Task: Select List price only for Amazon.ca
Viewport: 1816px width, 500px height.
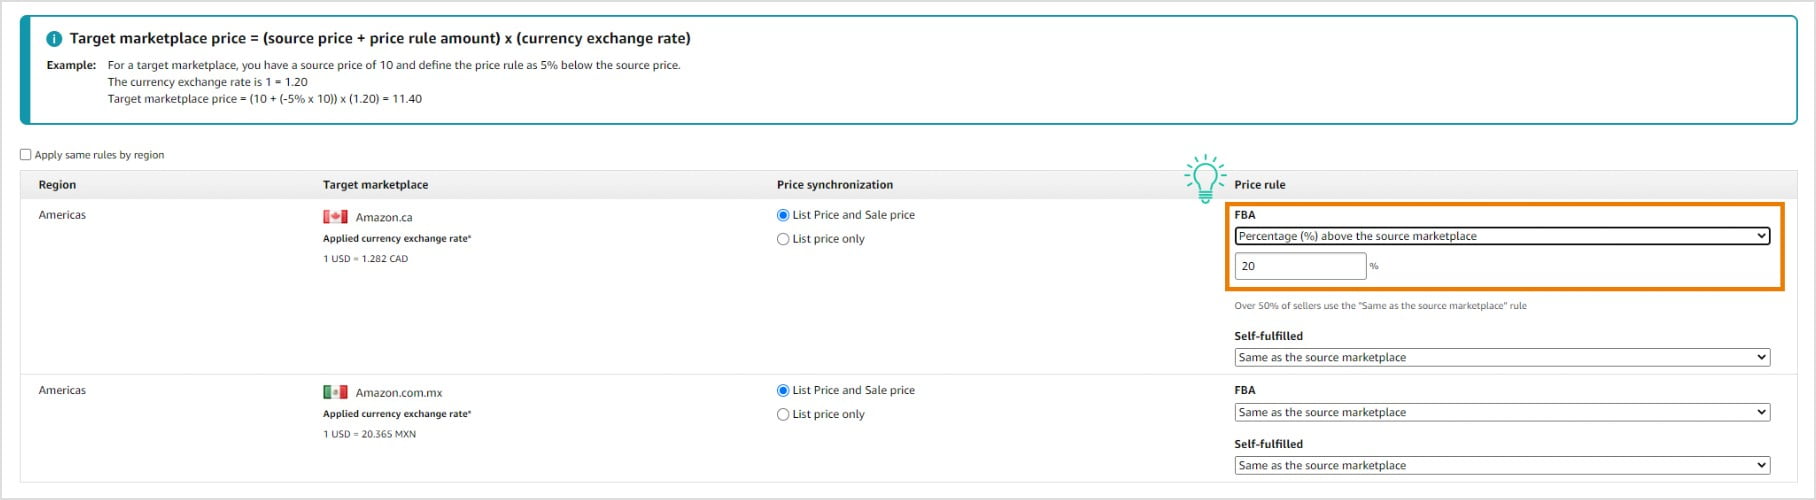Action: (x=783, y=239)
